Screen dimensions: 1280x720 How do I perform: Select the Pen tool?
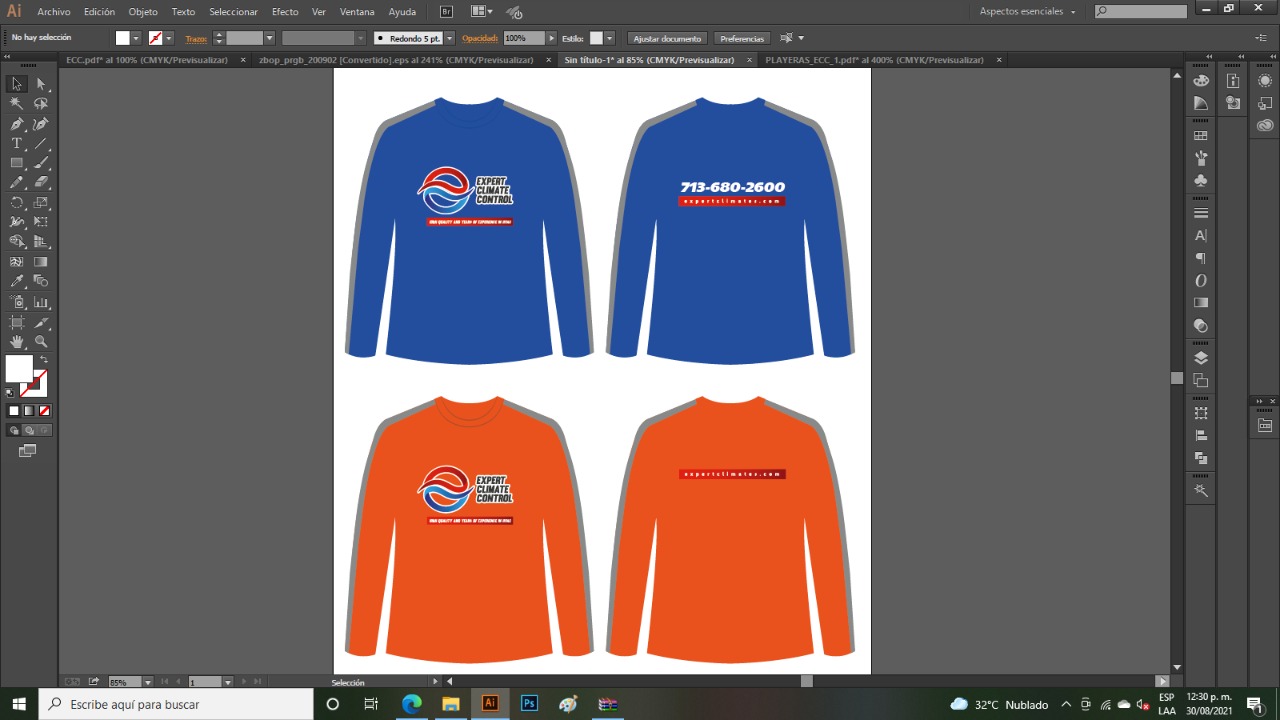click(17, 124)
